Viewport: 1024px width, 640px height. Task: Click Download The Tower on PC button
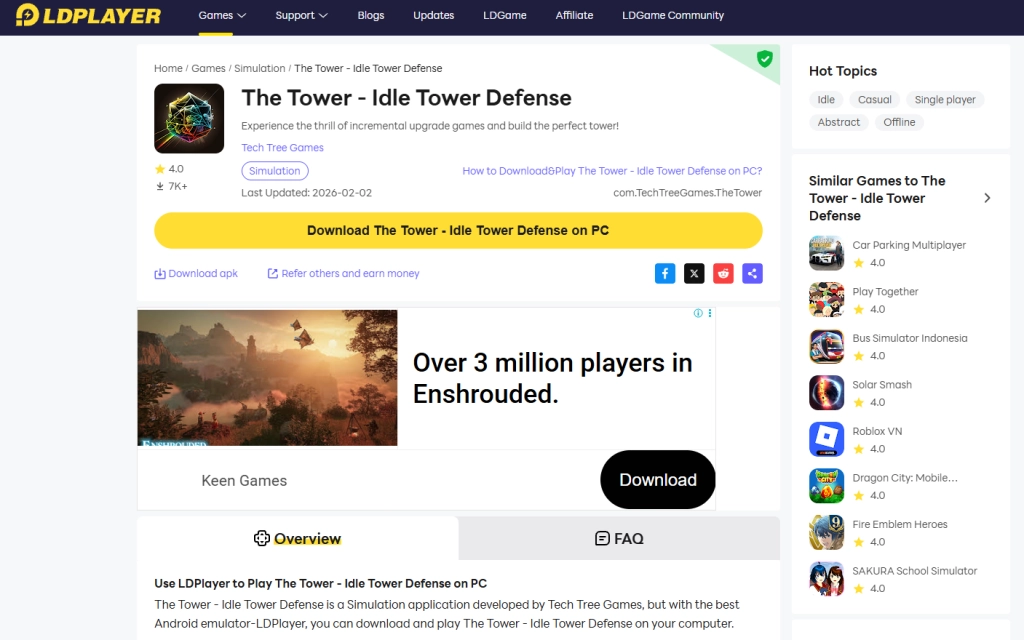point(458,230)
